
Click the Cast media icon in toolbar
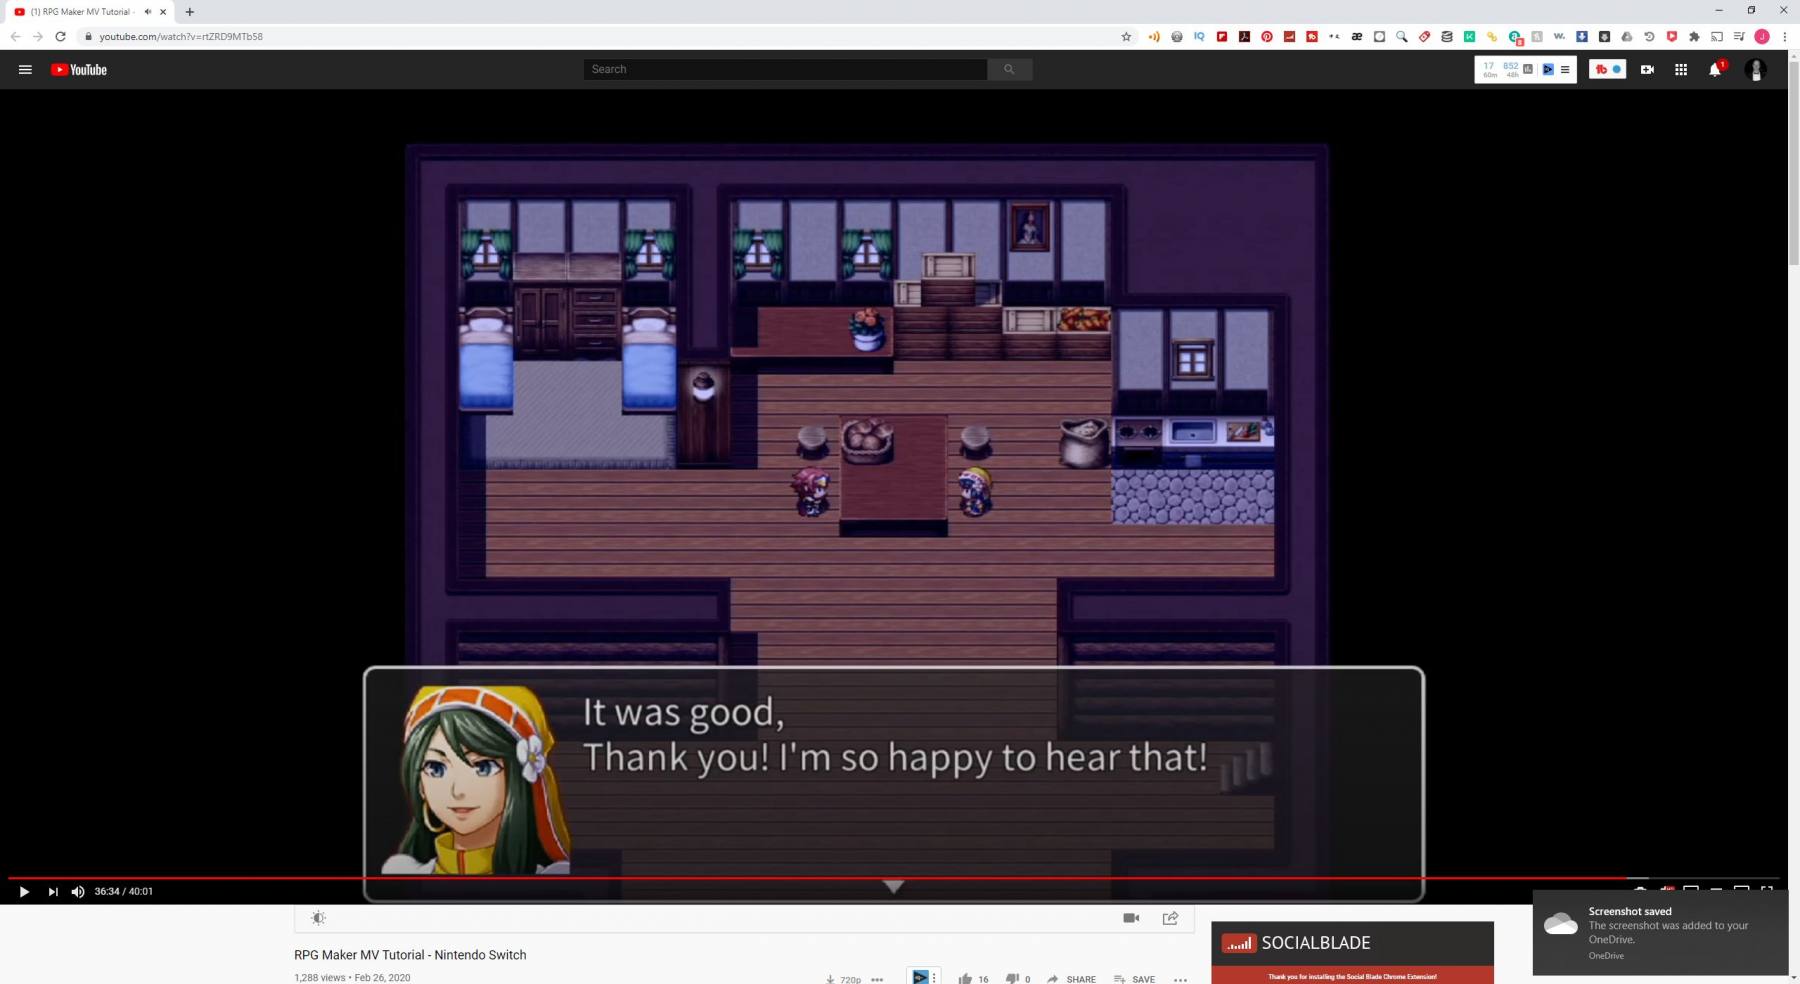click(x=1717, y=37)
